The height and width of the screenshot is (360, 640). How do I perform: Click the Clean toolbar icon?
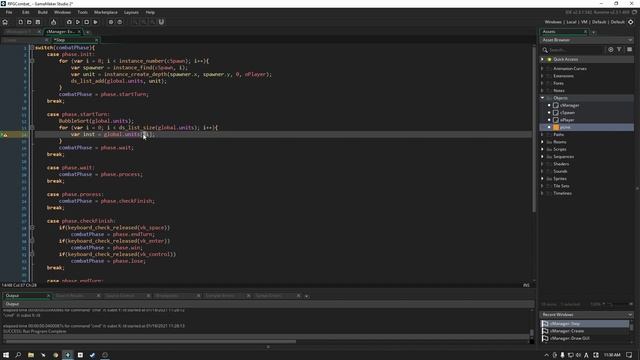[x=96, y=22]
